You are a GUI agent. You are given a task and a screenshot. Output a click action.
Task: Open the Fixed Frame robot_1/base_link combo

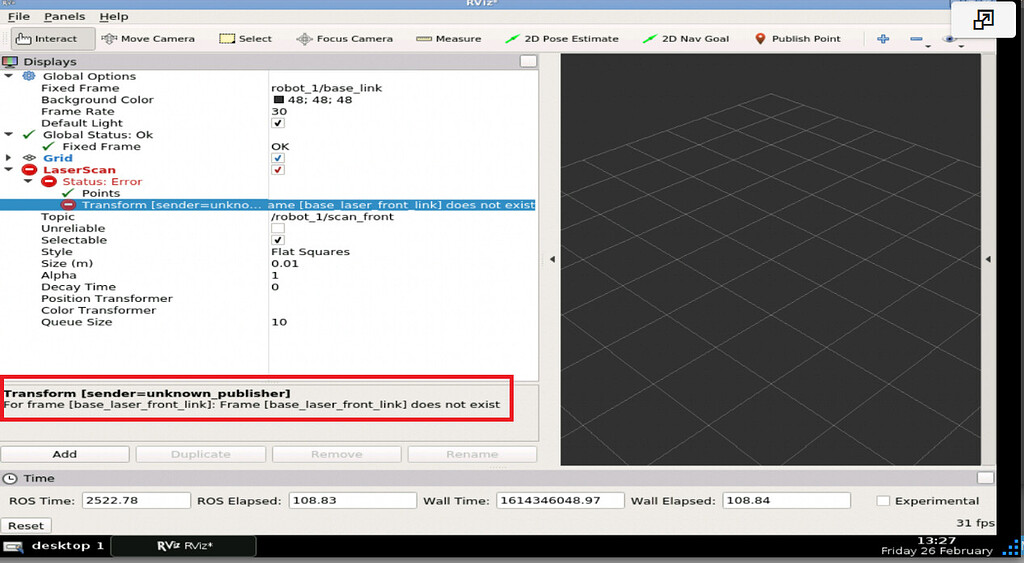click(403, 88)
